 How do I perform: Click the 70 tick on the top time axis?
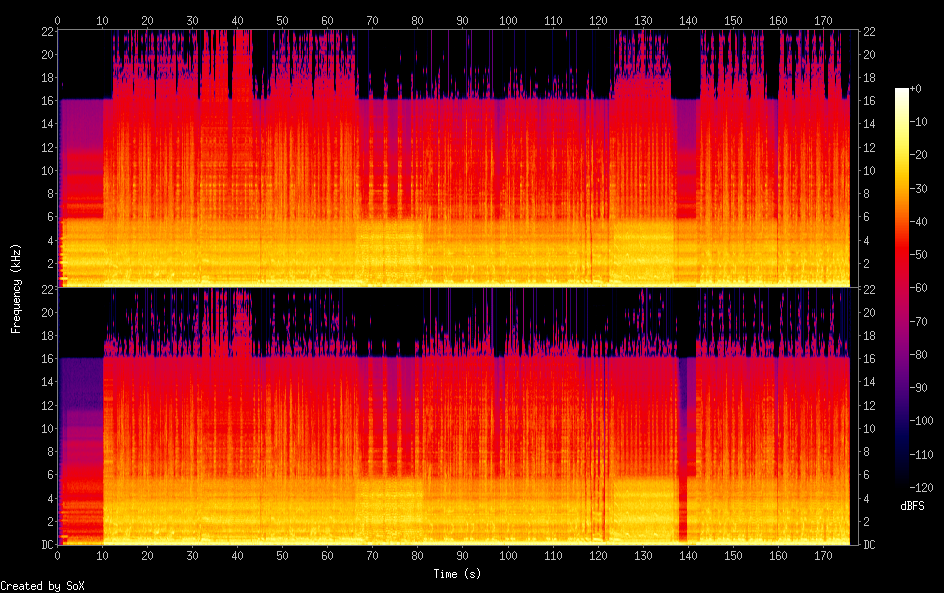(x=372, y=20)
